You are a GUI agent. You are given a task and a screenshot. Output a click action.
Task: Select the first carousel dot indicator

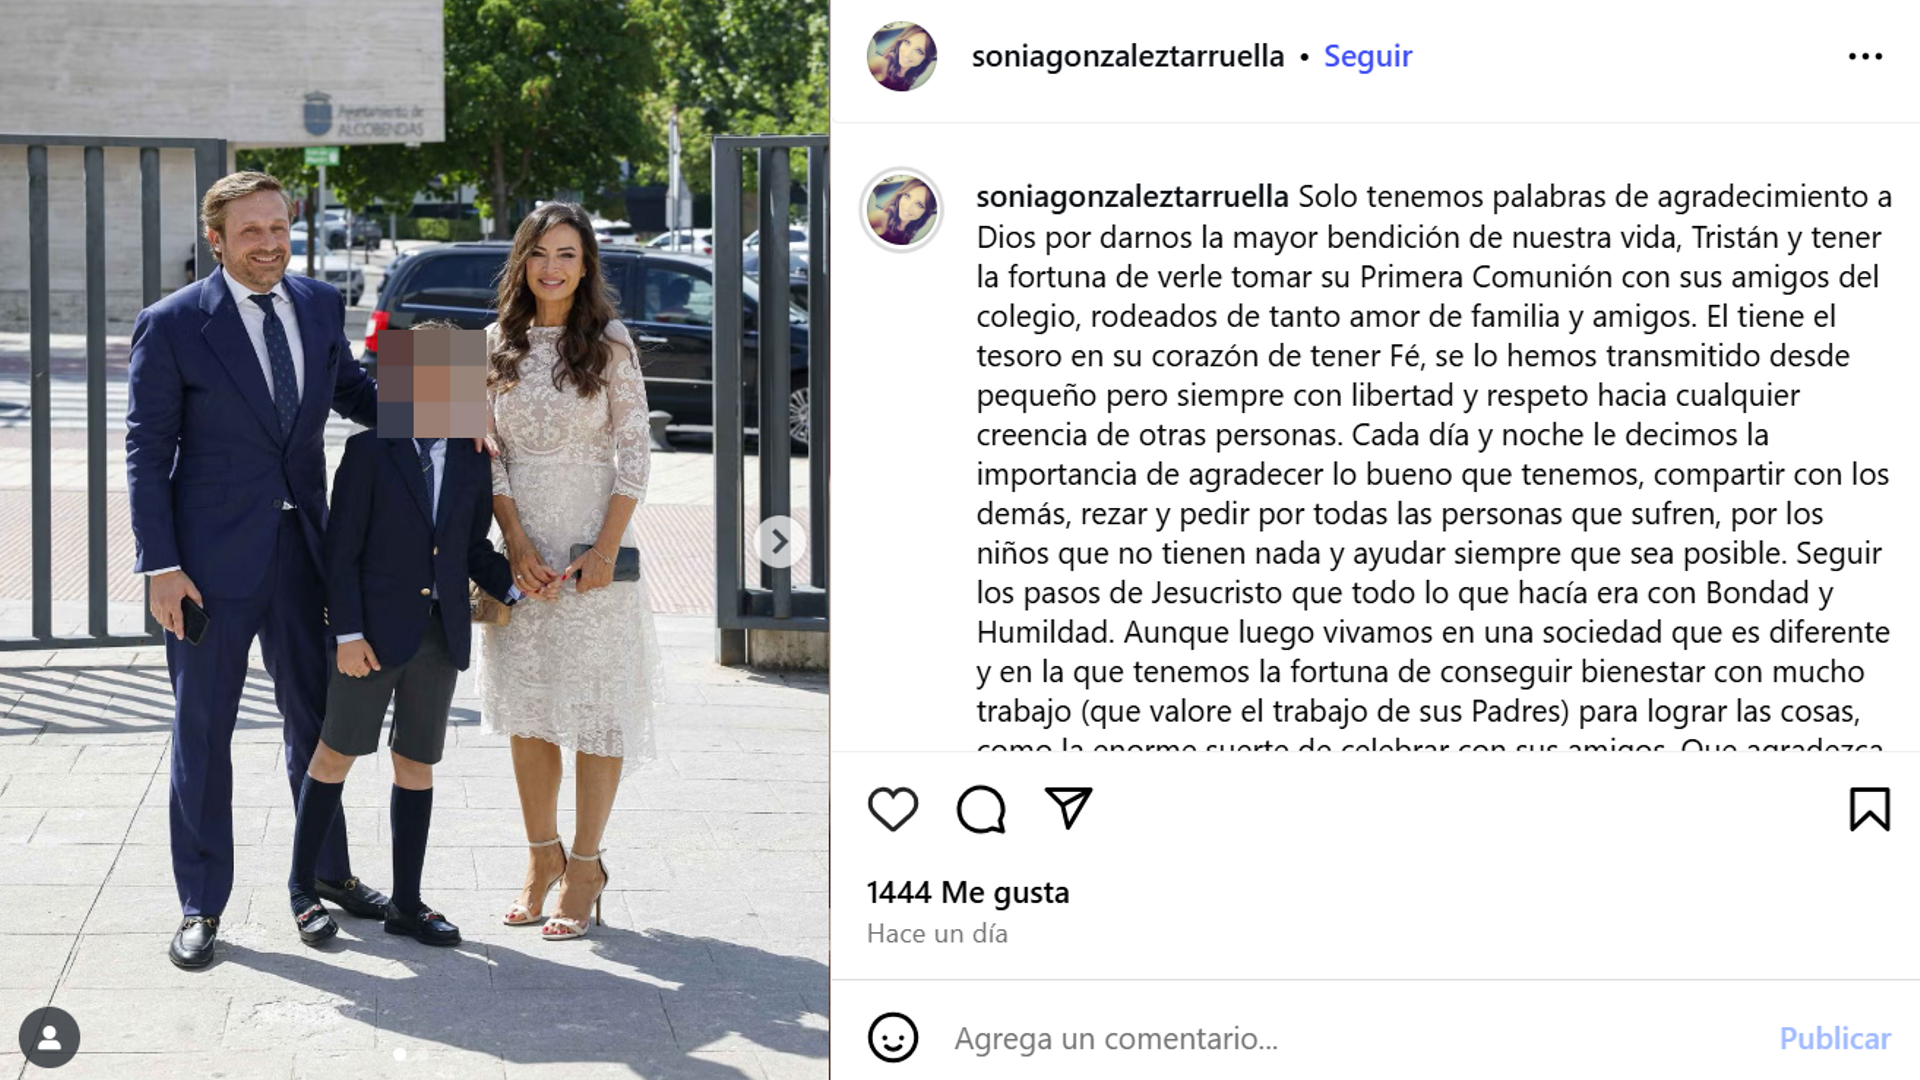(x=400, y=1054)
